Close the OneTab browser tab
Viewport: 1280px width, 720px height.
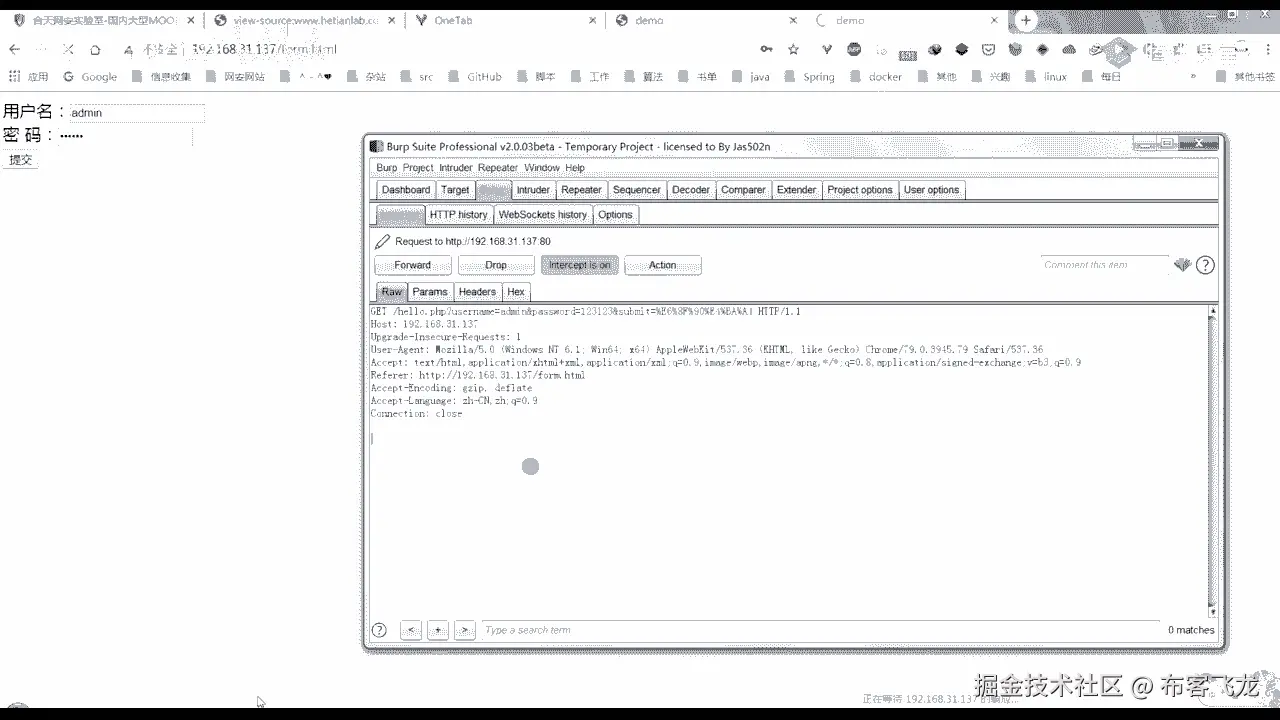pos(592,20)
